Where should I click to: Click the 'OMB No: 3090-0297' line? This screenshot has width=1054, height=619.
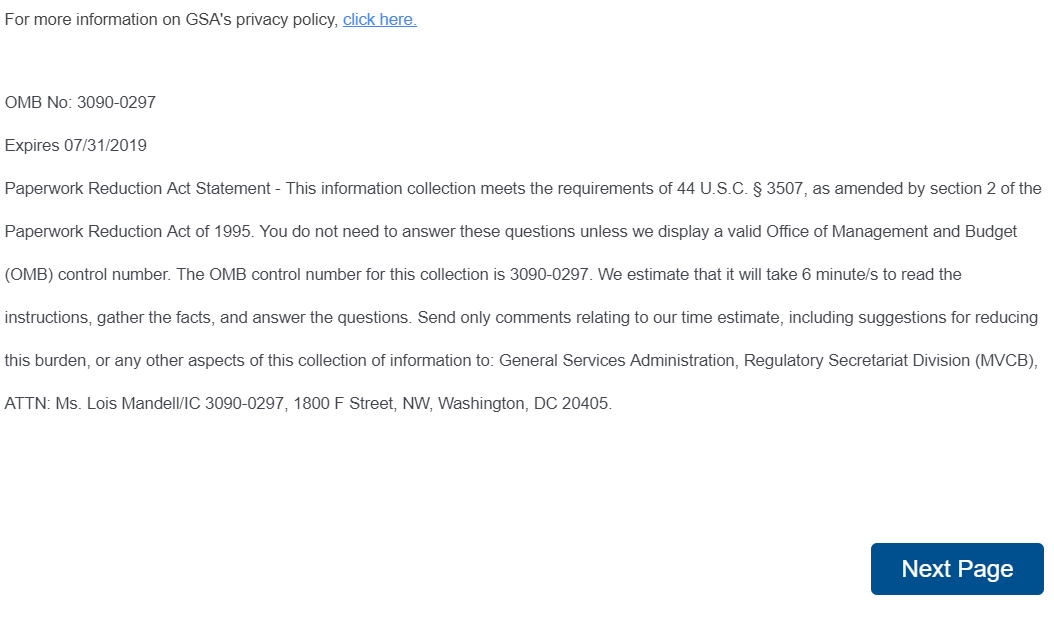tap(80, 102)
